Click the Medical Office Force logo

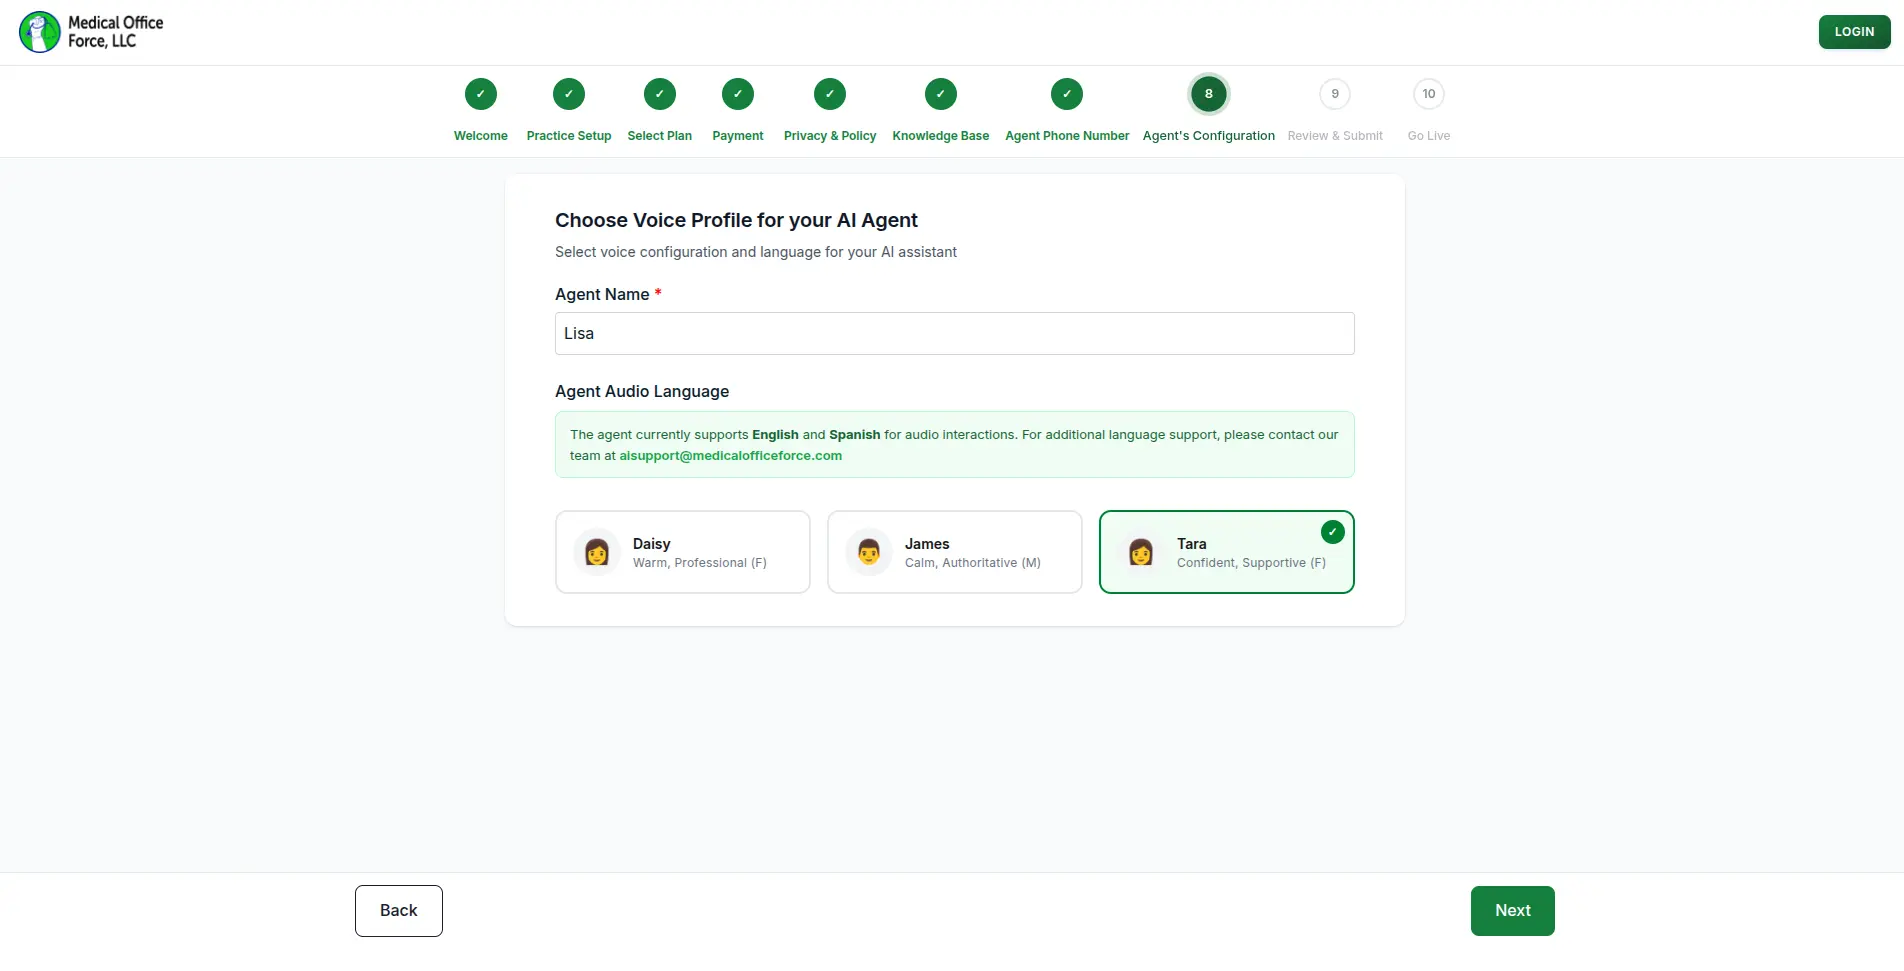click(91, 32)
